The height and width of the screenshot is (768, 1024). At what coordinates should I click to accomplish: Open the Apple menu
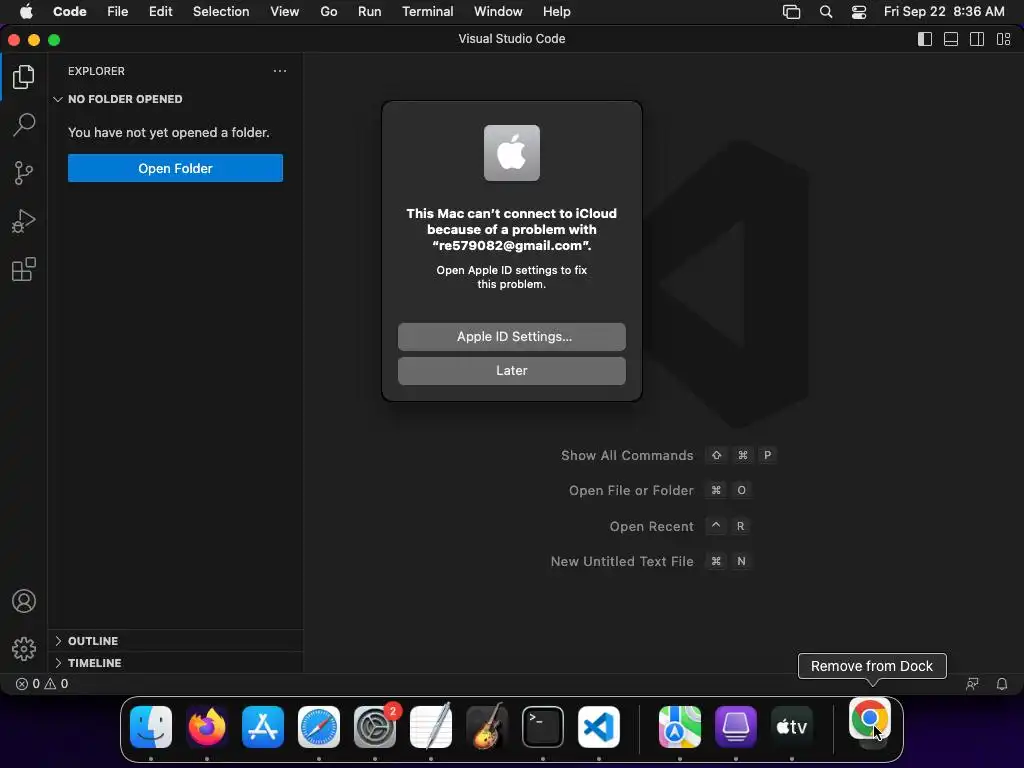(26, 12)
